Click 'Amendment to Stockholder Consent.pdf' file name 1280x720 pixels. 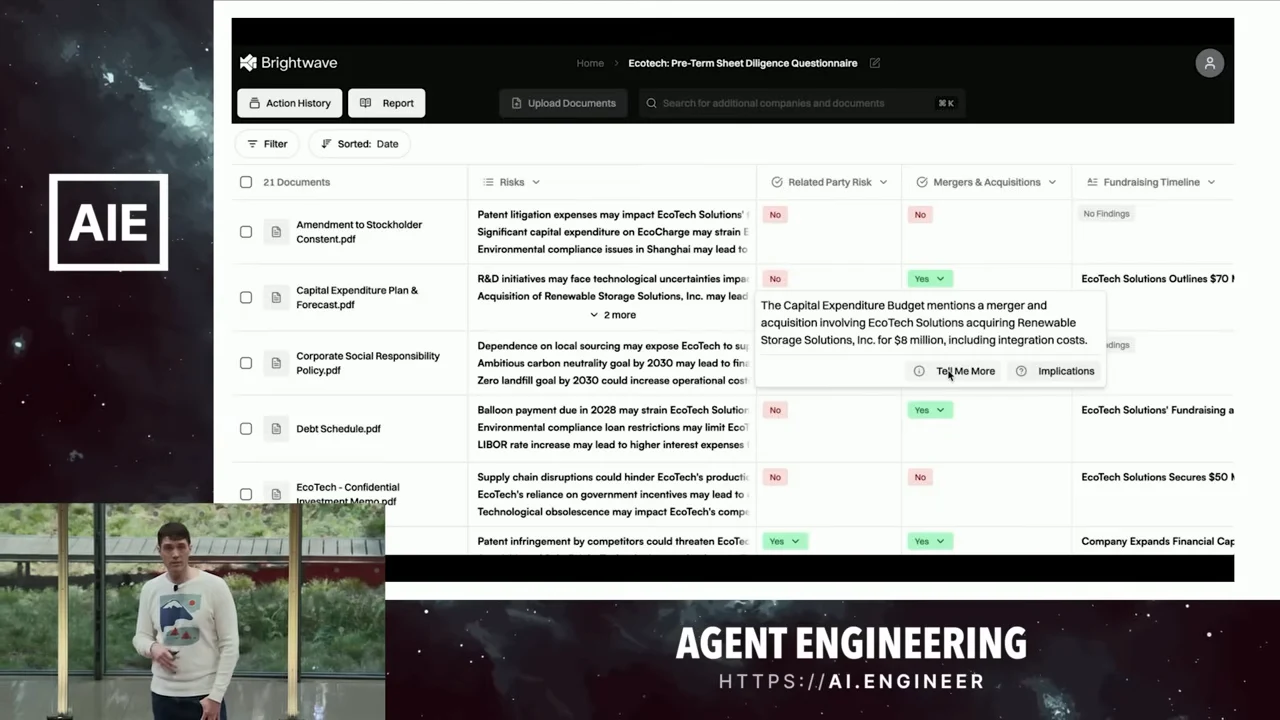click(x=359, y=232)
